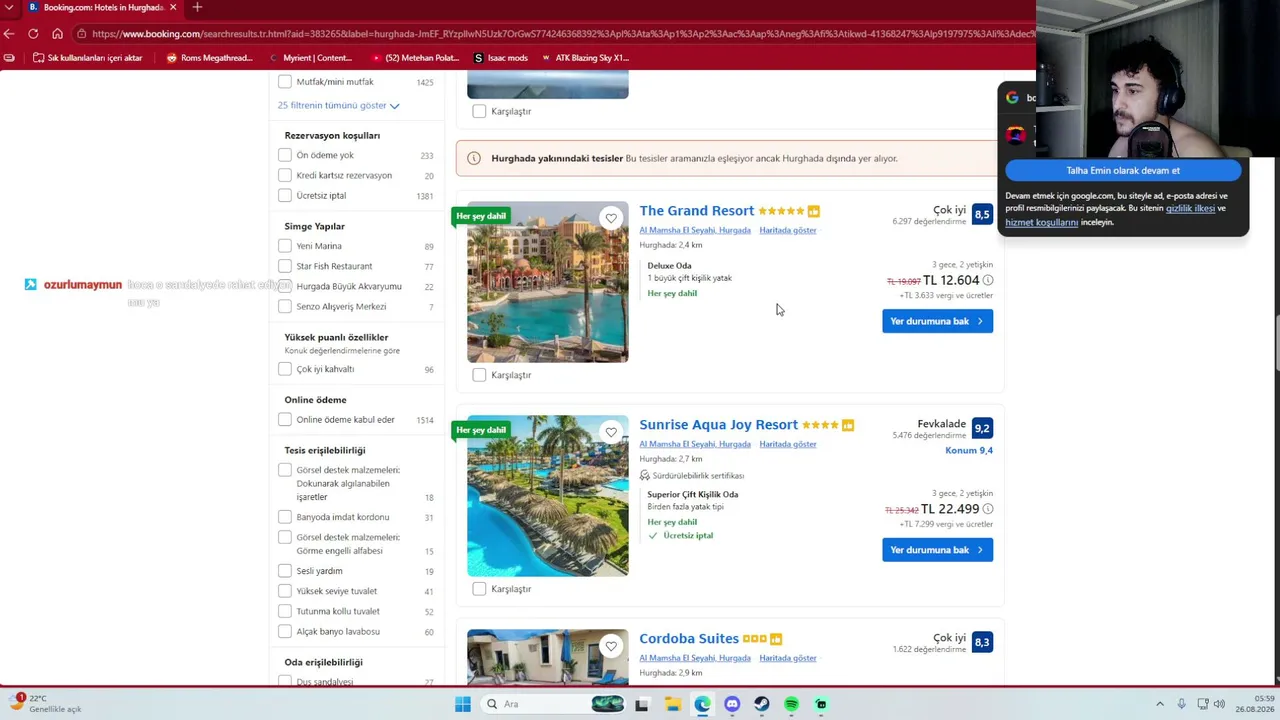Save Sunrise Aqua Joy Resort with heart icon
Image resolution: width=1280 pixels, height=720 pixels.
611,432
